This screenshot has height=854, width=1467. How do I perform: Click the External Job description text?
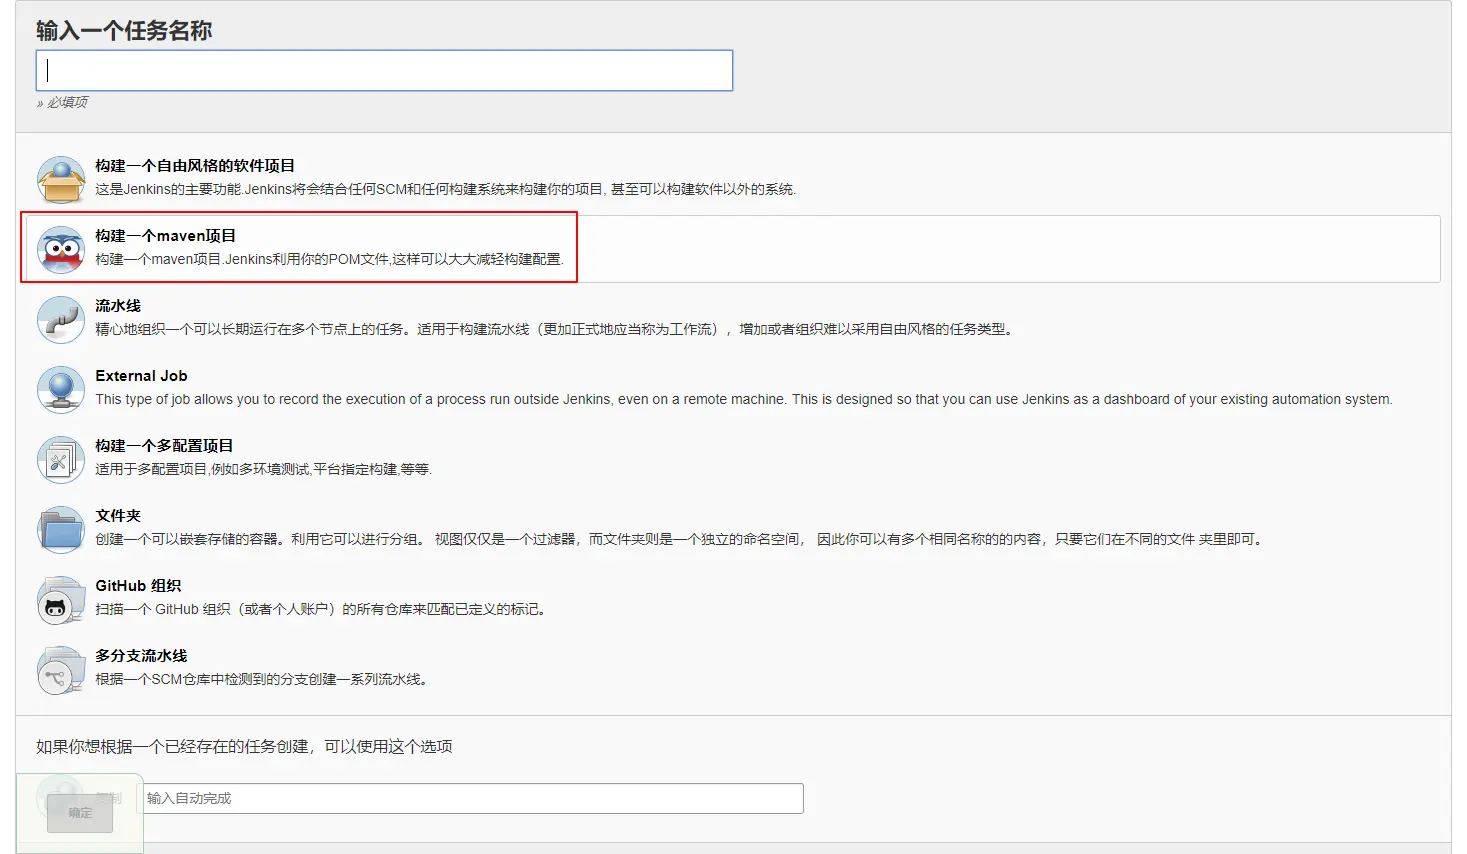click(x=744, y=399)
